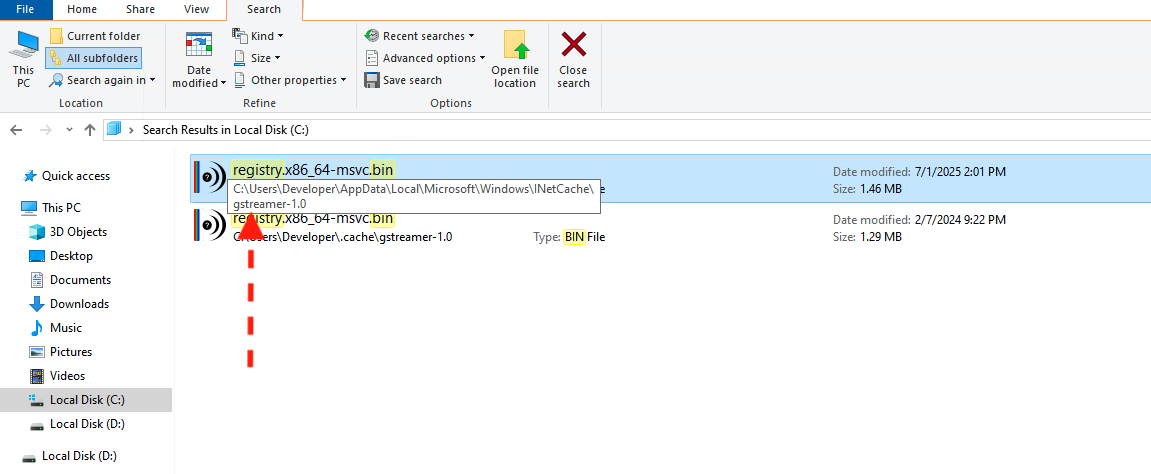Click the Music note icon
The width and height of the screenshot is (1151, 474).
[x=37, y=328]
